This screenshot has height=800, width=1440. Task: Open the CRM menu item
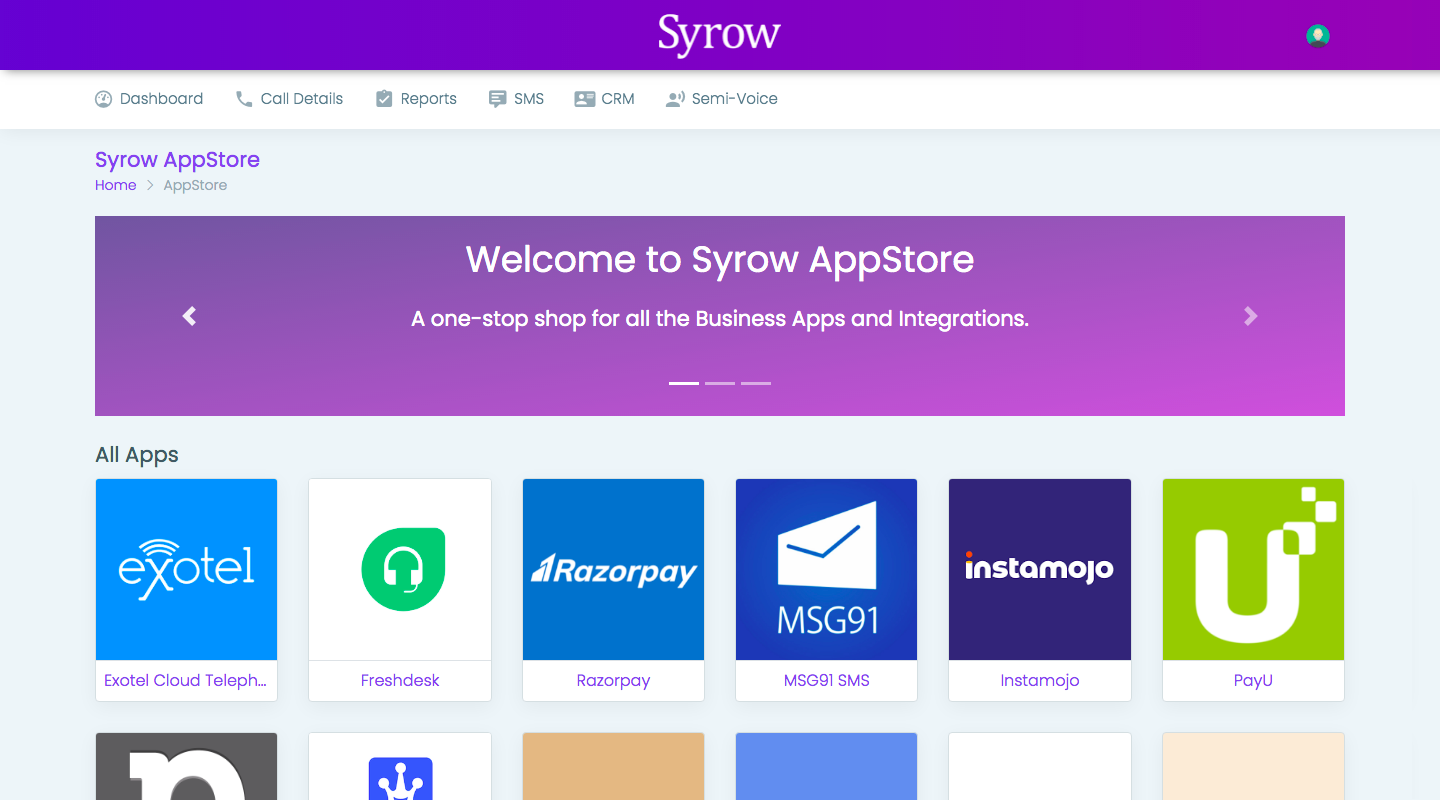tap(605, 99)
